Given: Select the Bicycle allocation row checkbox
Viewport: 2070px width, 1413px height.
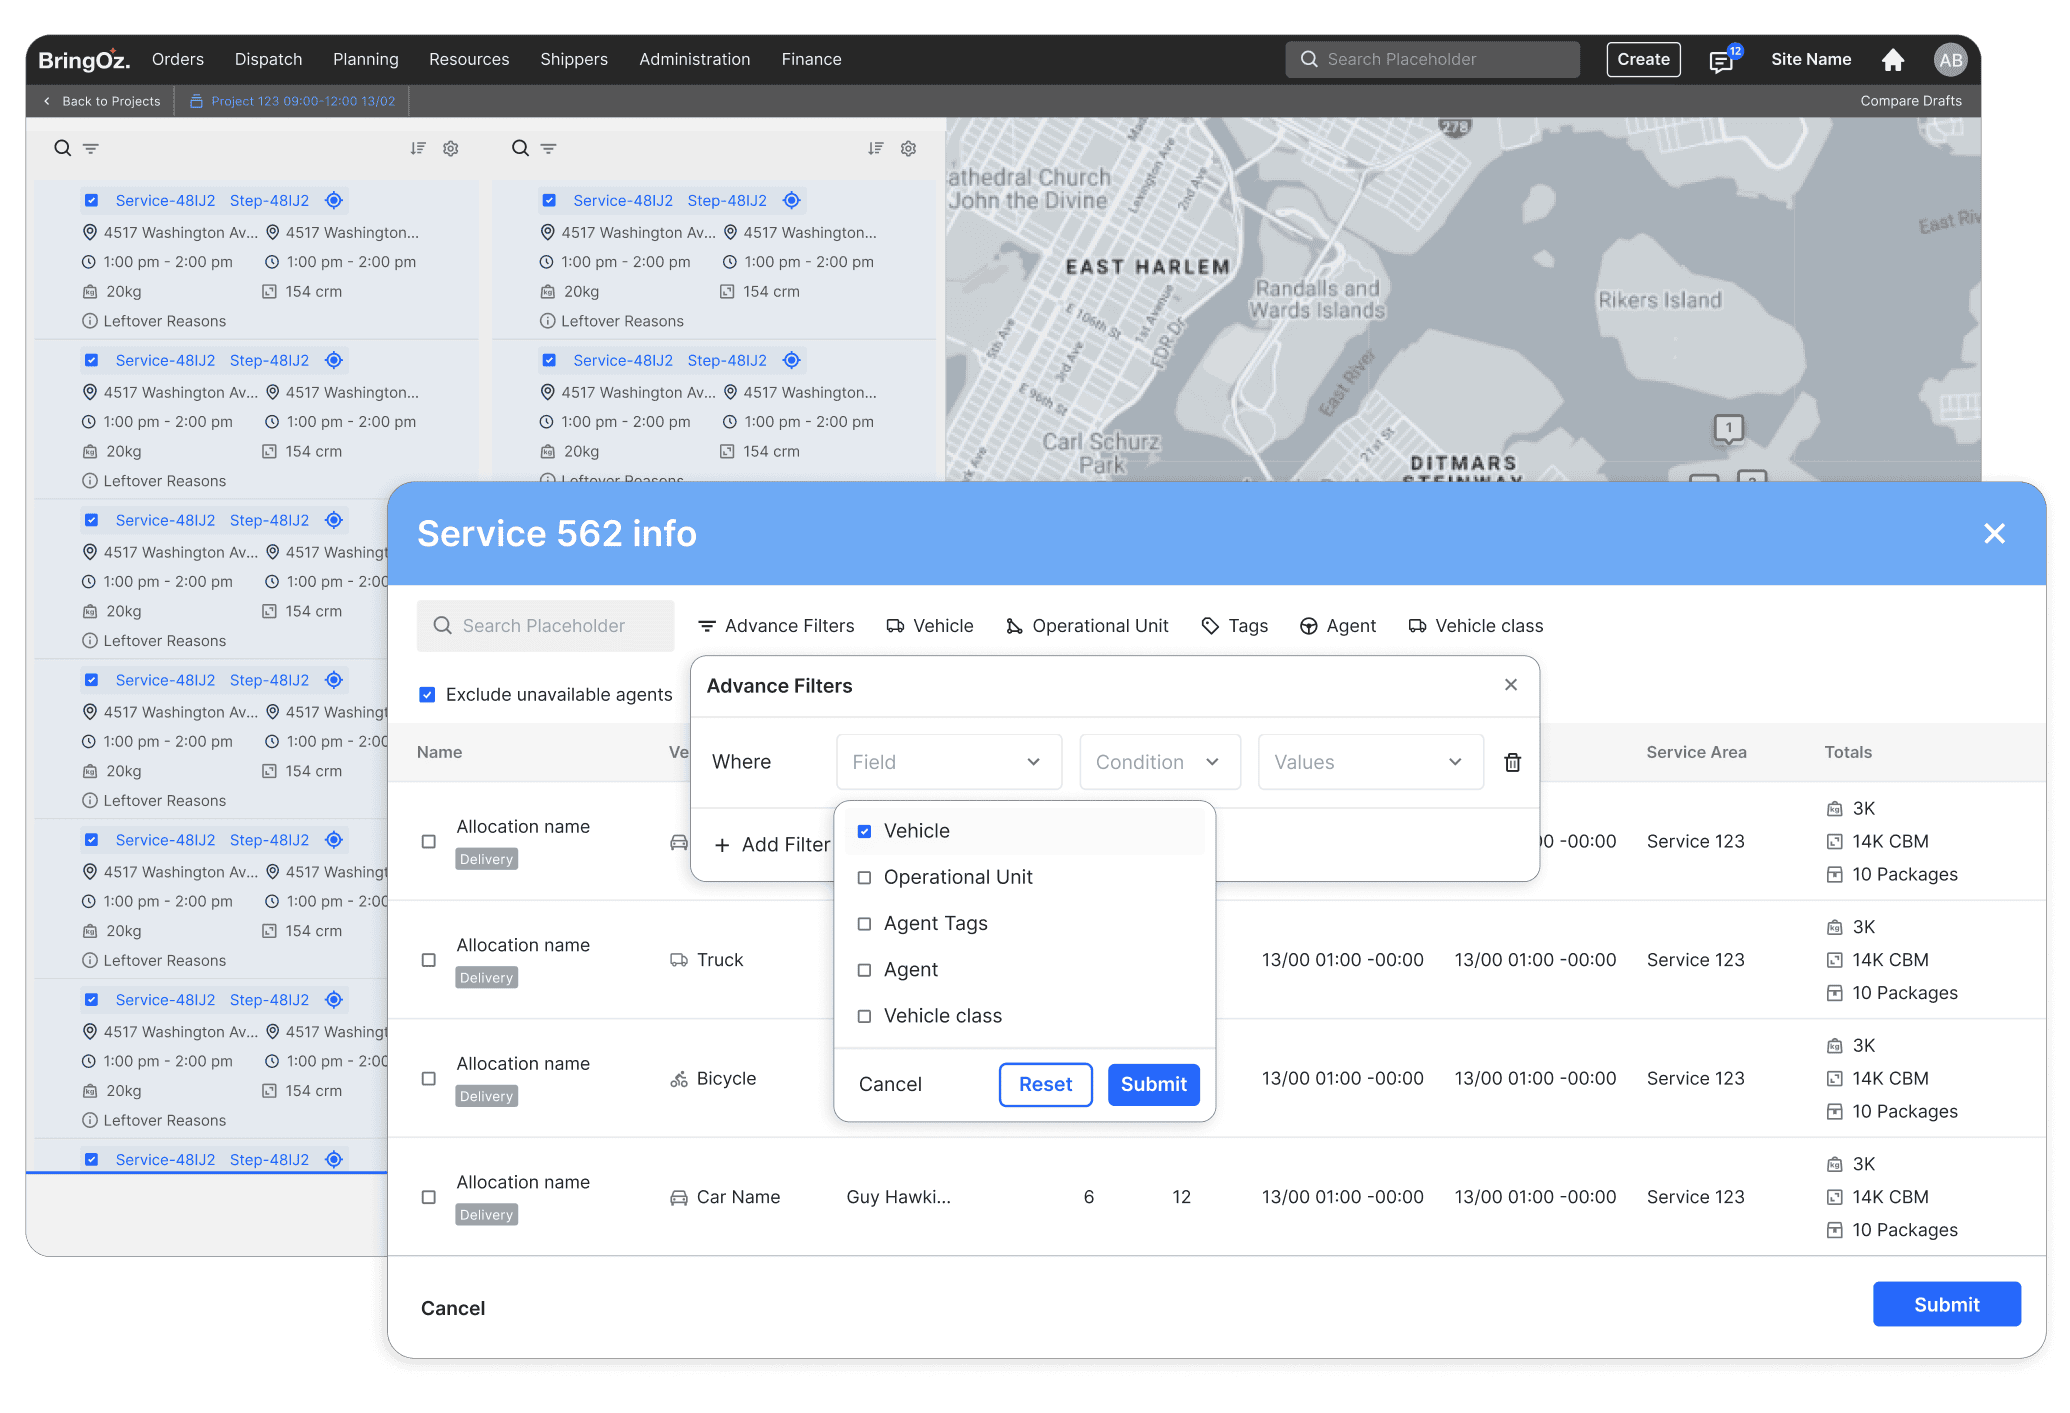Looking at the screenshot, I should point(428,1079).
